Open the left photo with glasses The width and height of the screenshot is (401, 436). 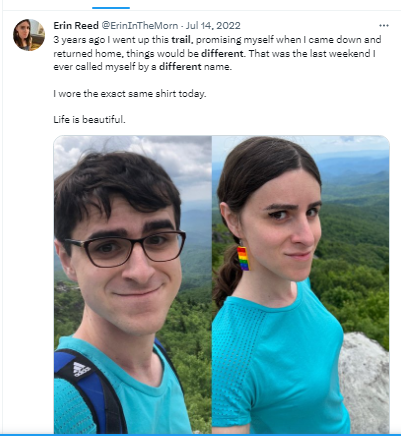tap(133, 285)
